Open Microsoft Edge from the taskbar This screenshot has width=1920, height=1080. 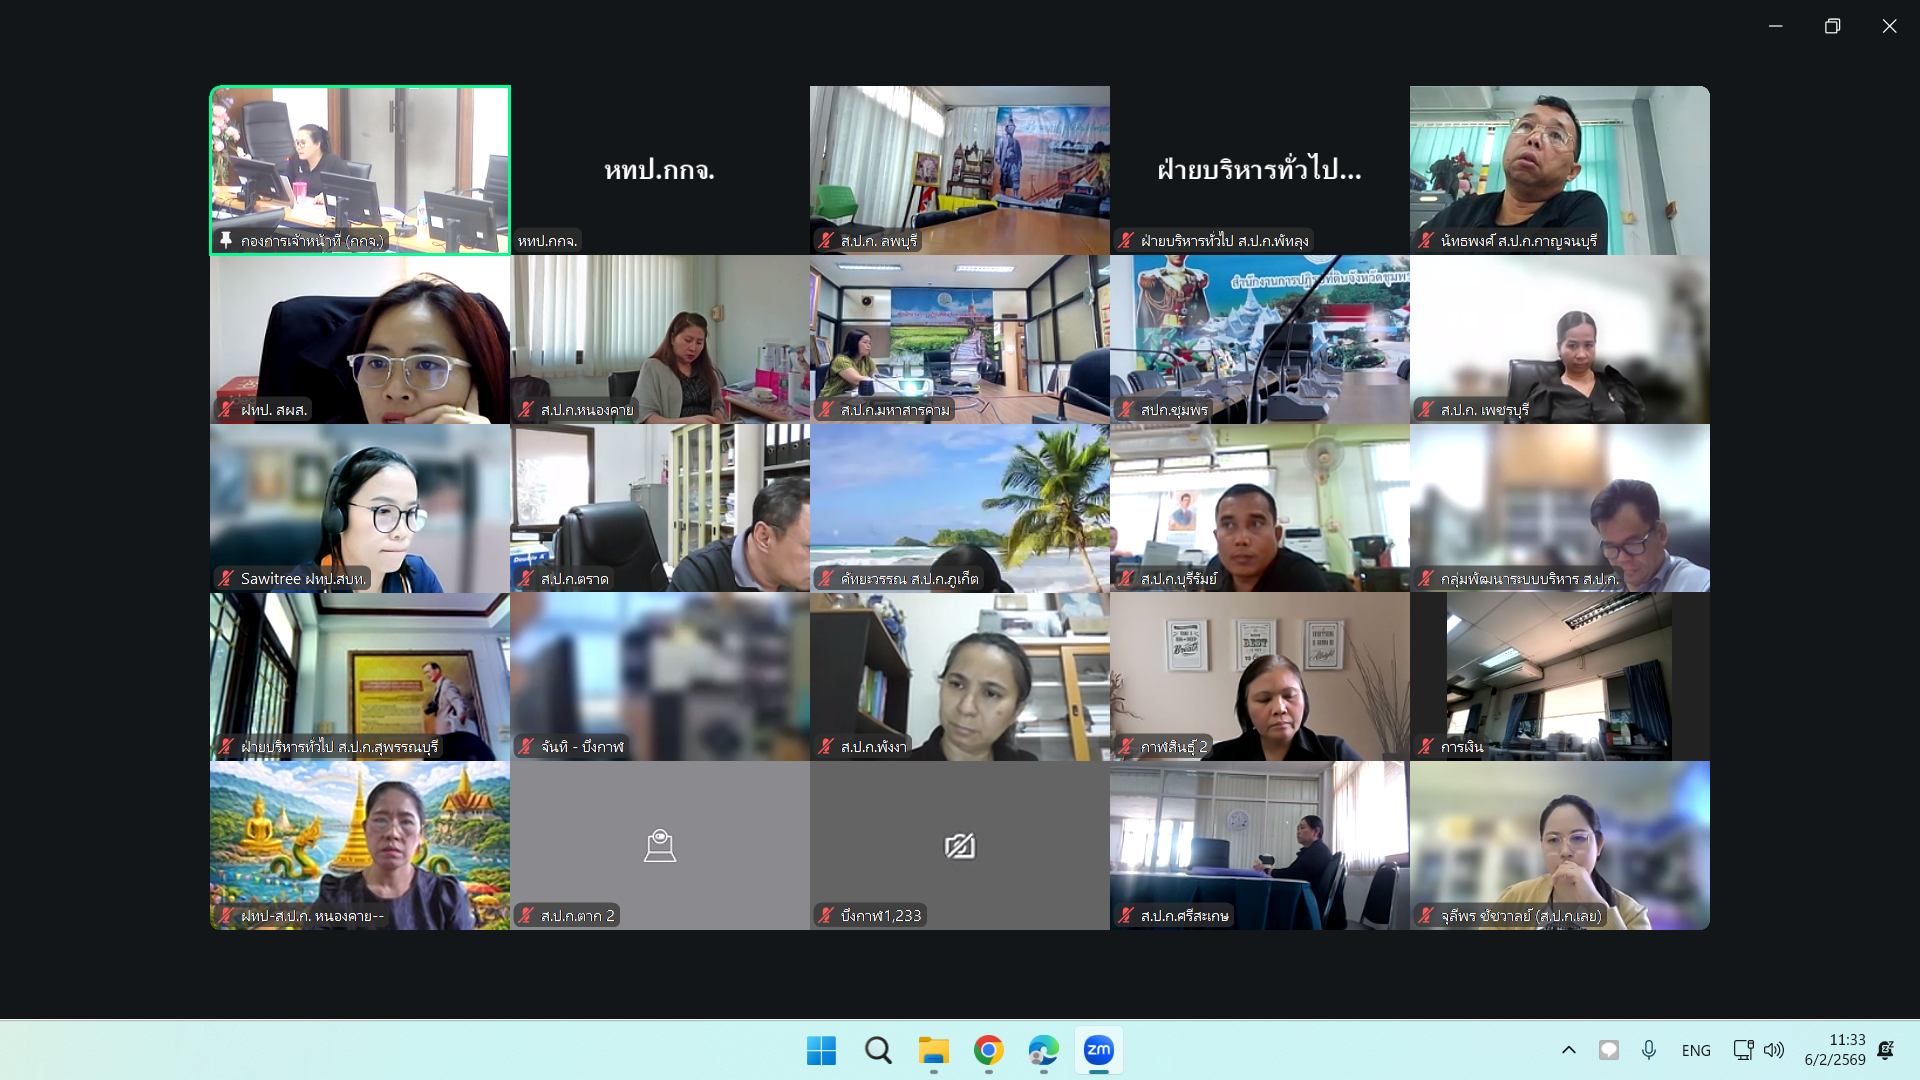(1043, 1050)
